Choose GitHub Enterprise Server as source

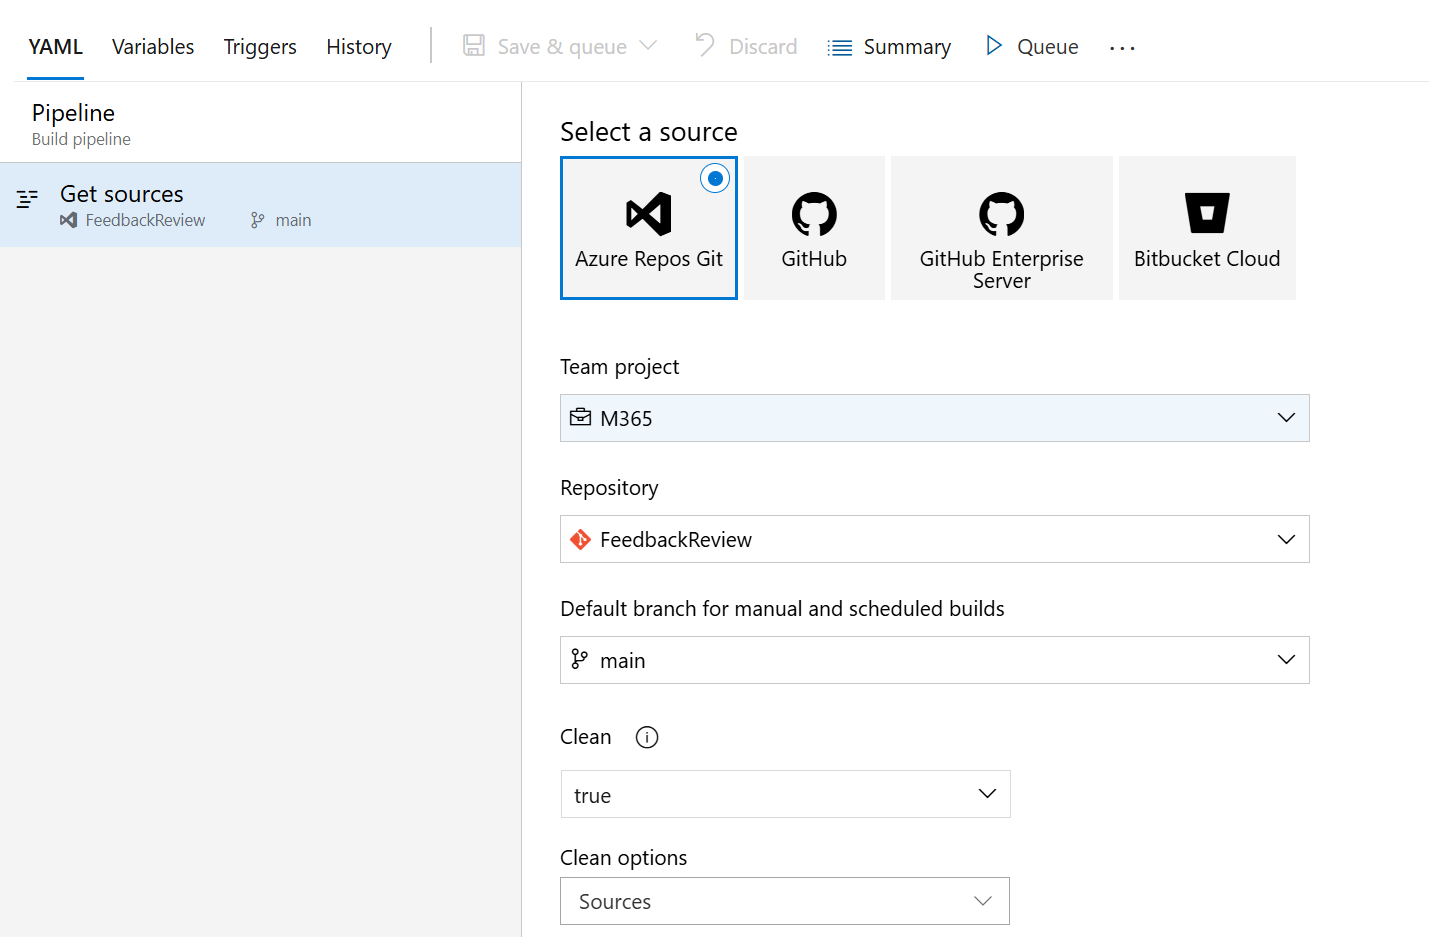coord(1002,228)
